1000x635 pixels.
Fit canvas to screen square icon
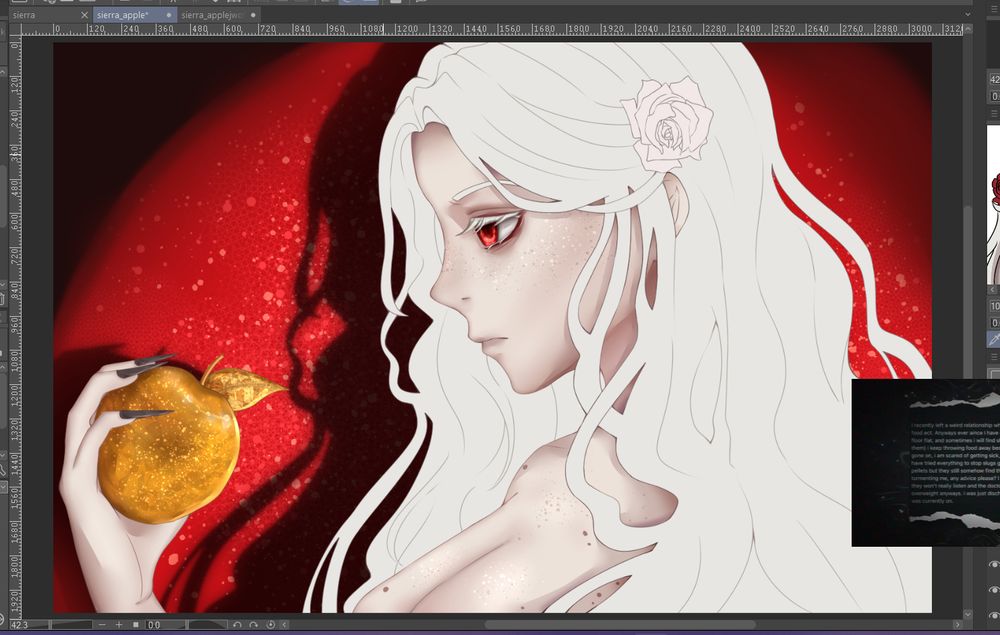[135, 625]
